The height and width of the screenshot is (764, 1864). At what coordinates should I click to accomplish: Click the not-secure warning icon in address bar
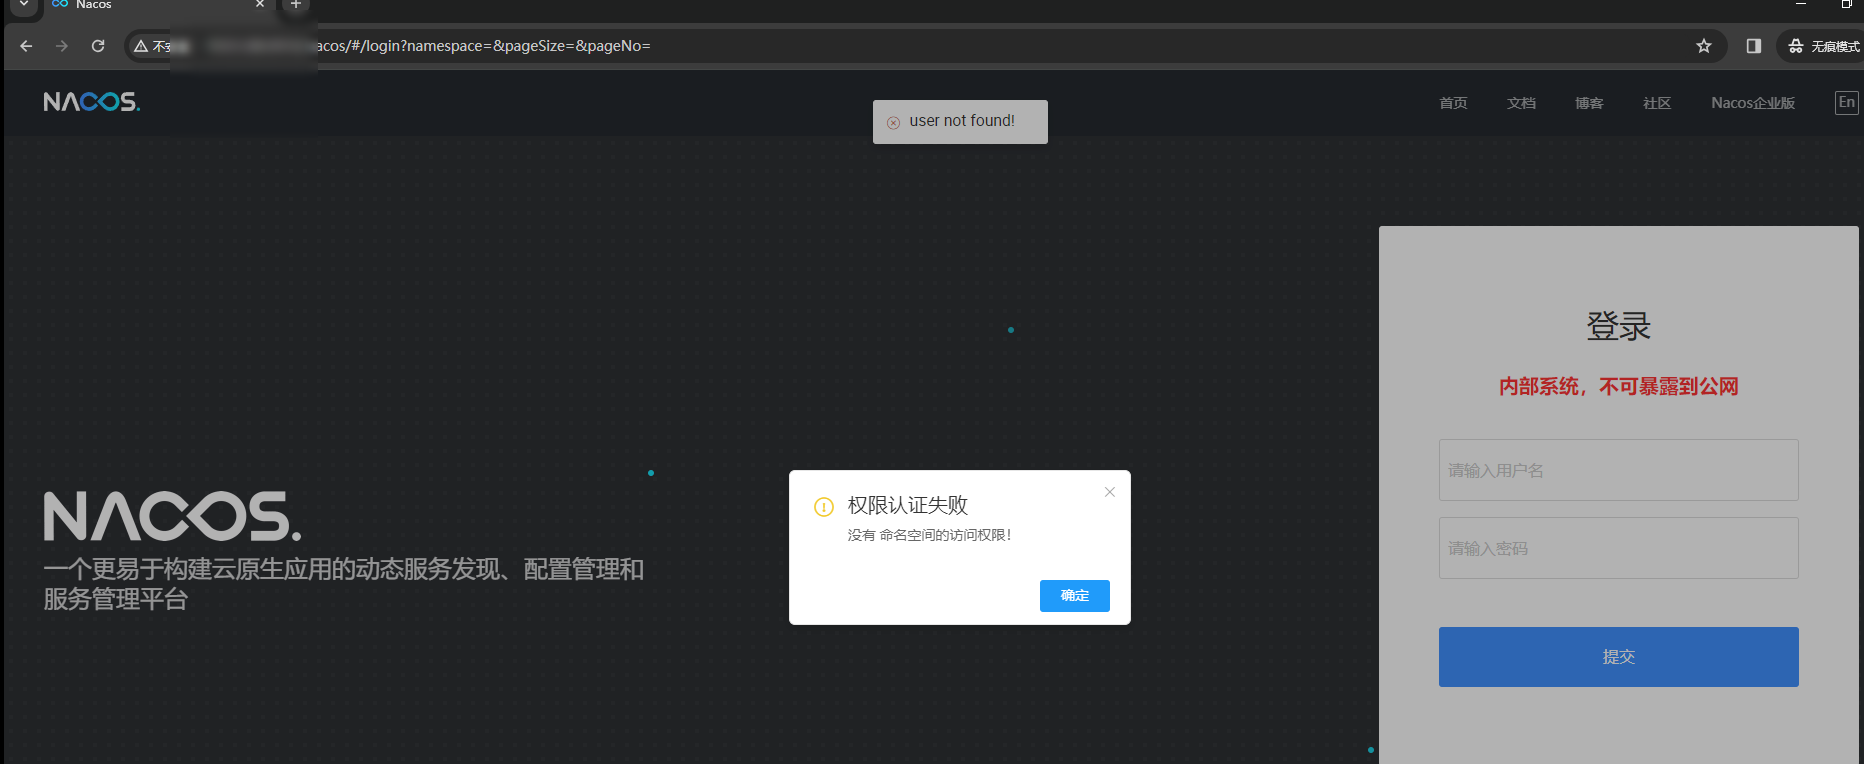pos(141,46)
